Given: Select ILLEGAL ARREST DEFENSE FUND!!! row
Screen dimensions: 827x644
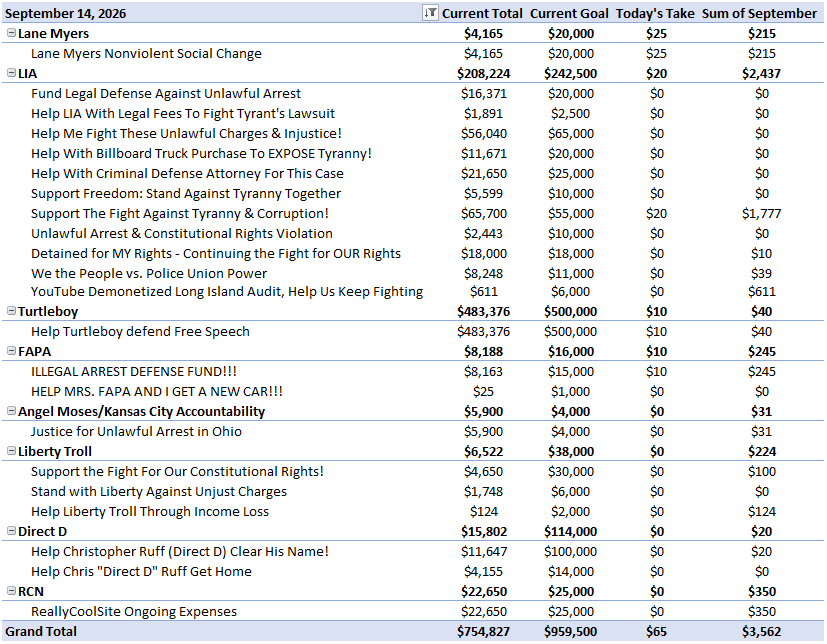Looking at the screenshot, I should 413,371.
